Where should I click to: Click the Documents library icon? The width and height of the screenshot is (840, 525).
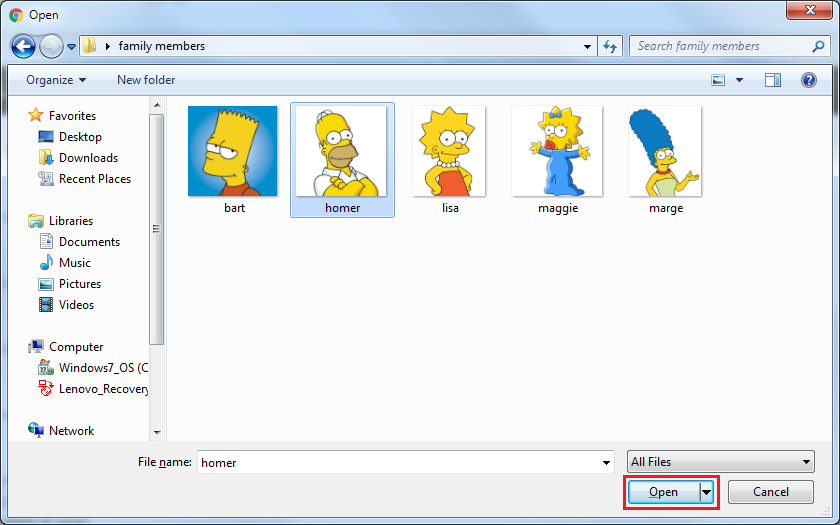[46, 242]
